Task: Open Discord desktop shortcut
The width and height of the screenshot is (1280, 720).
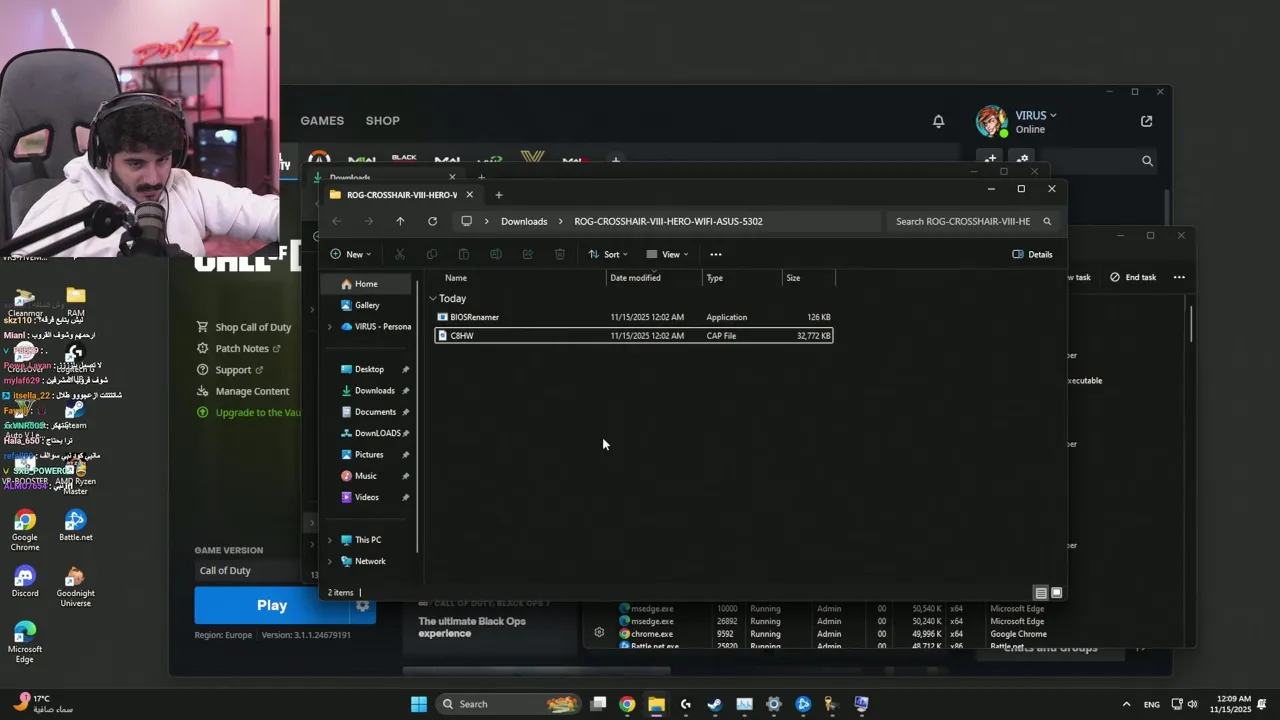Action: pyautogui.click(x=25, y=582)
